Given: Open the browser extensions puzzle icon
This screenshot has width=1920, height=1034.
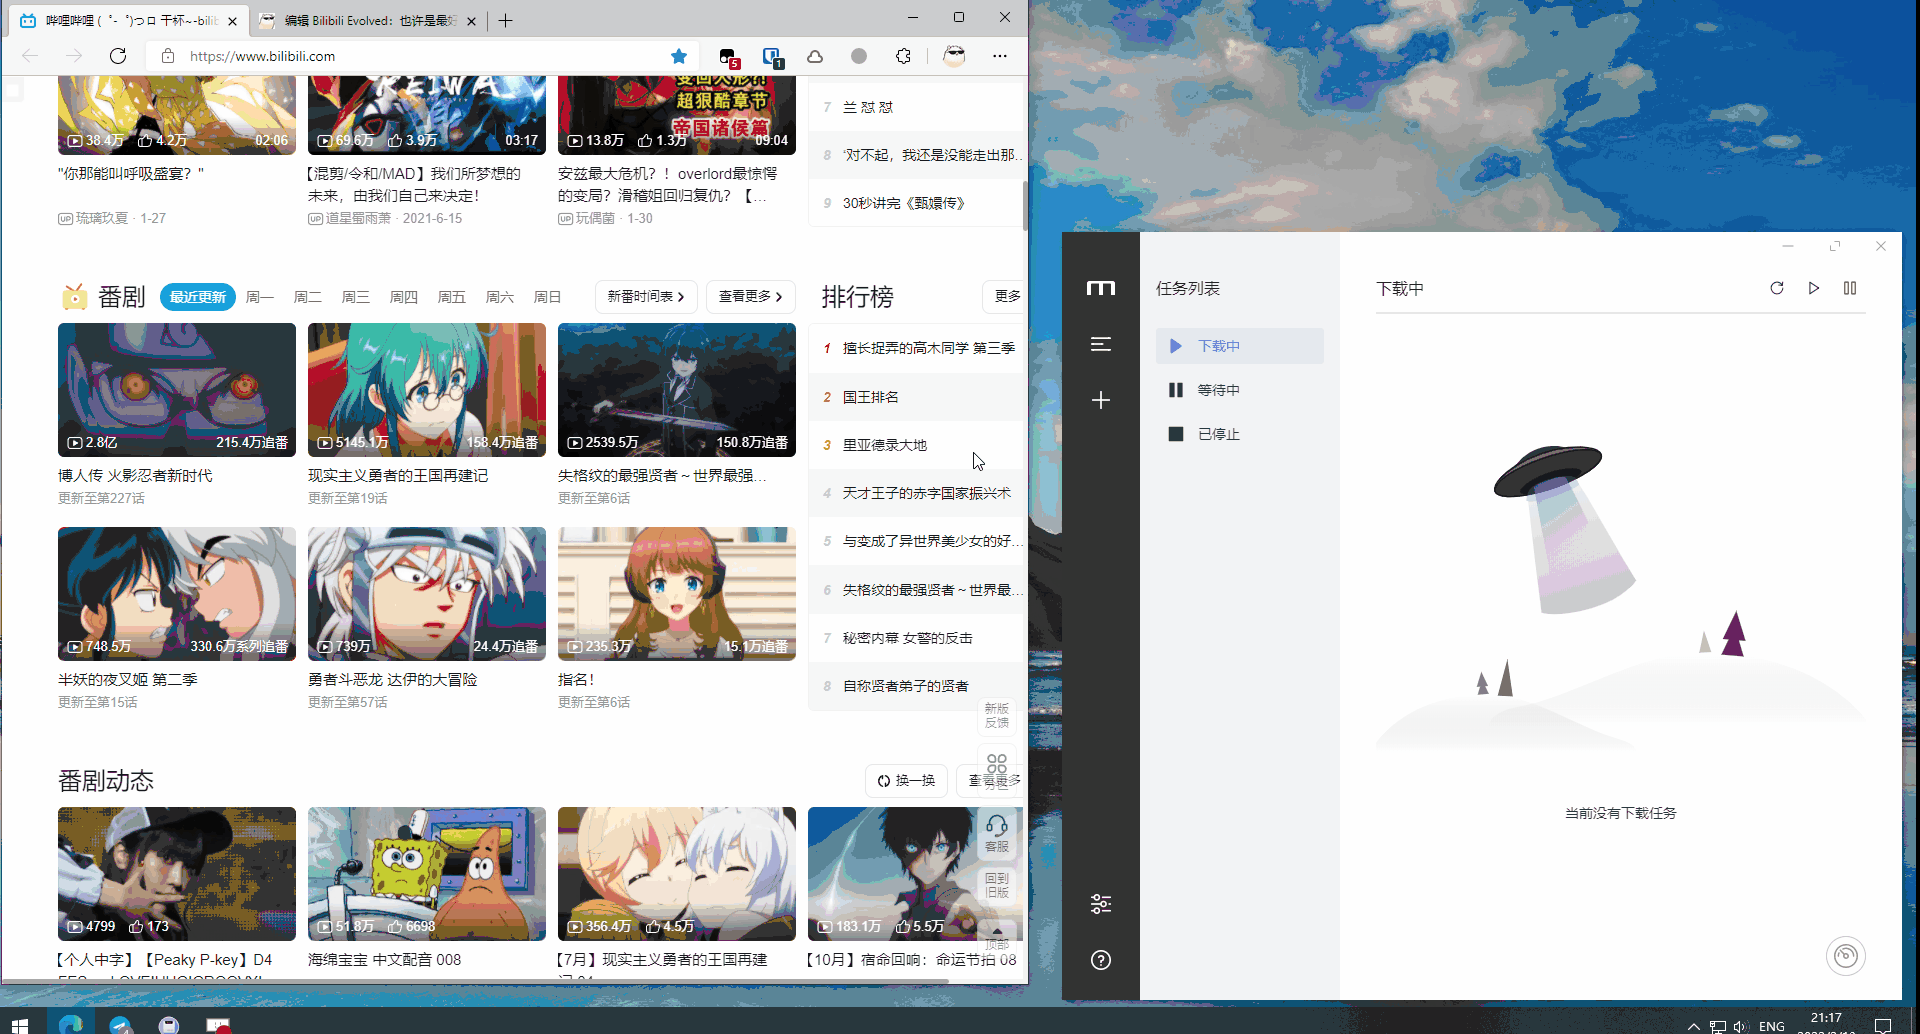Looking at the screenshot, I should pyautogui.click(x=903, y=56).
